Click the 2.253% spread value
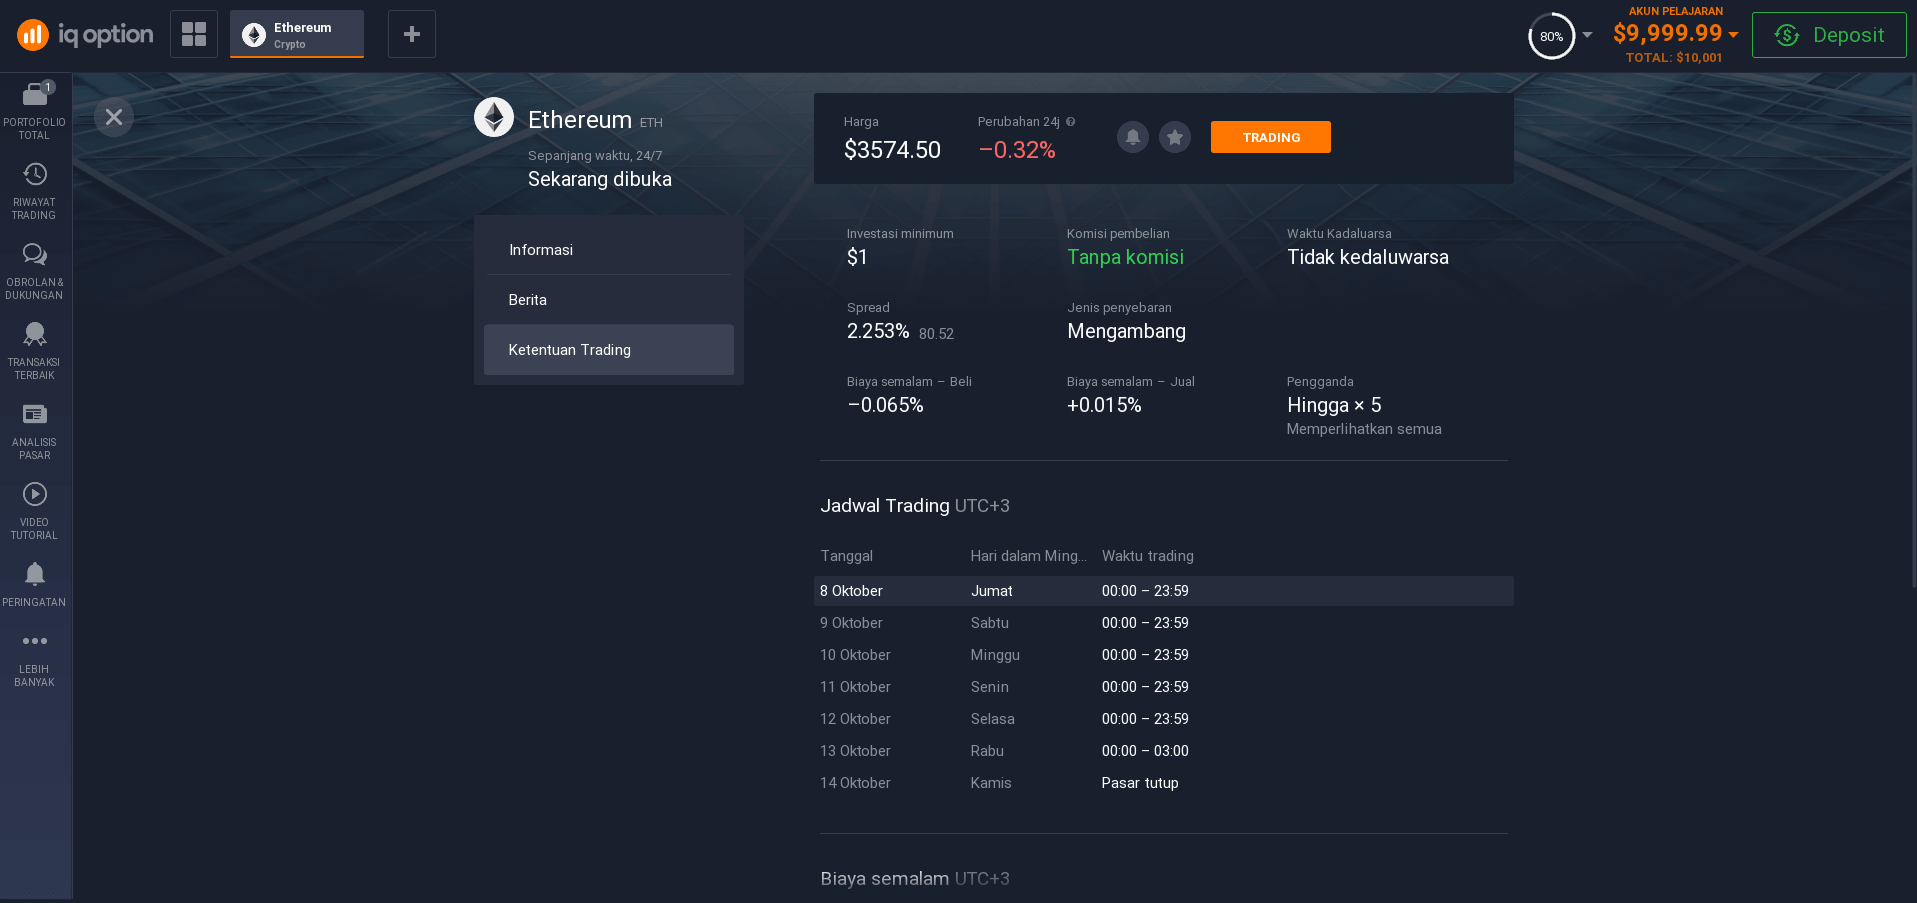 [x=878, y=331]
